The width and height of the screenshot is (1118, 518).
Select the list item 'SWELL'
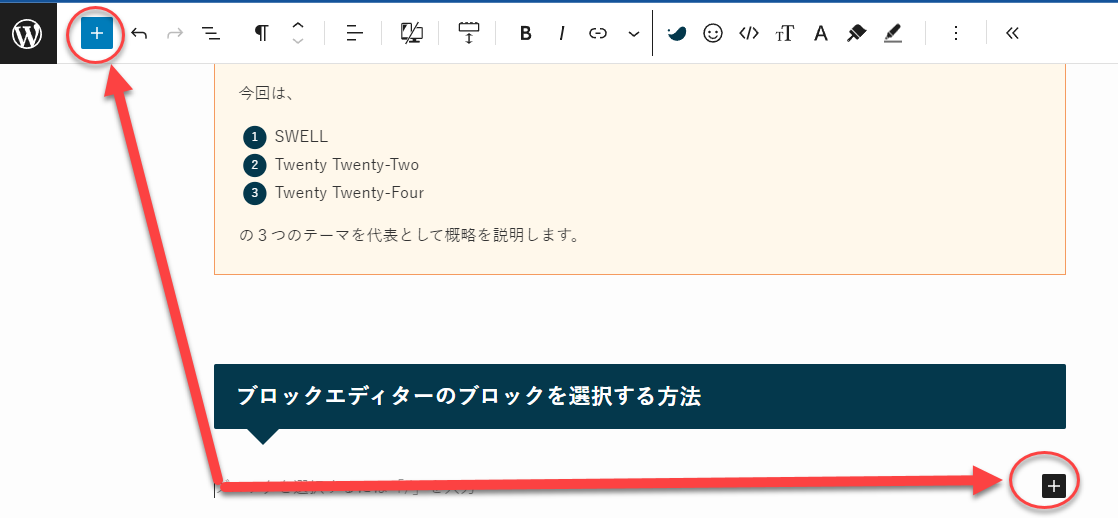pos(301,137)
